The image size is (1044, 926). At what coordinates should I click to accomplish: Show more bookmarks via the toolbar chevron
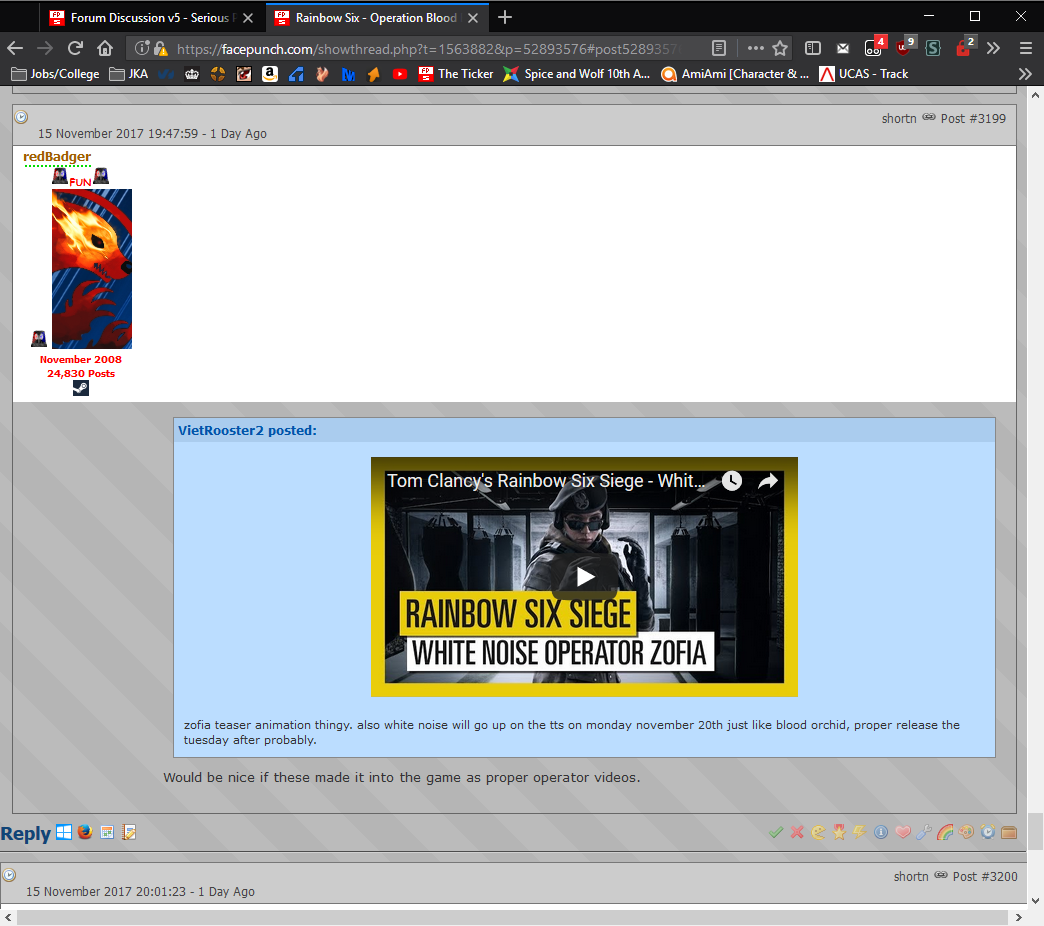(1025, 74)
